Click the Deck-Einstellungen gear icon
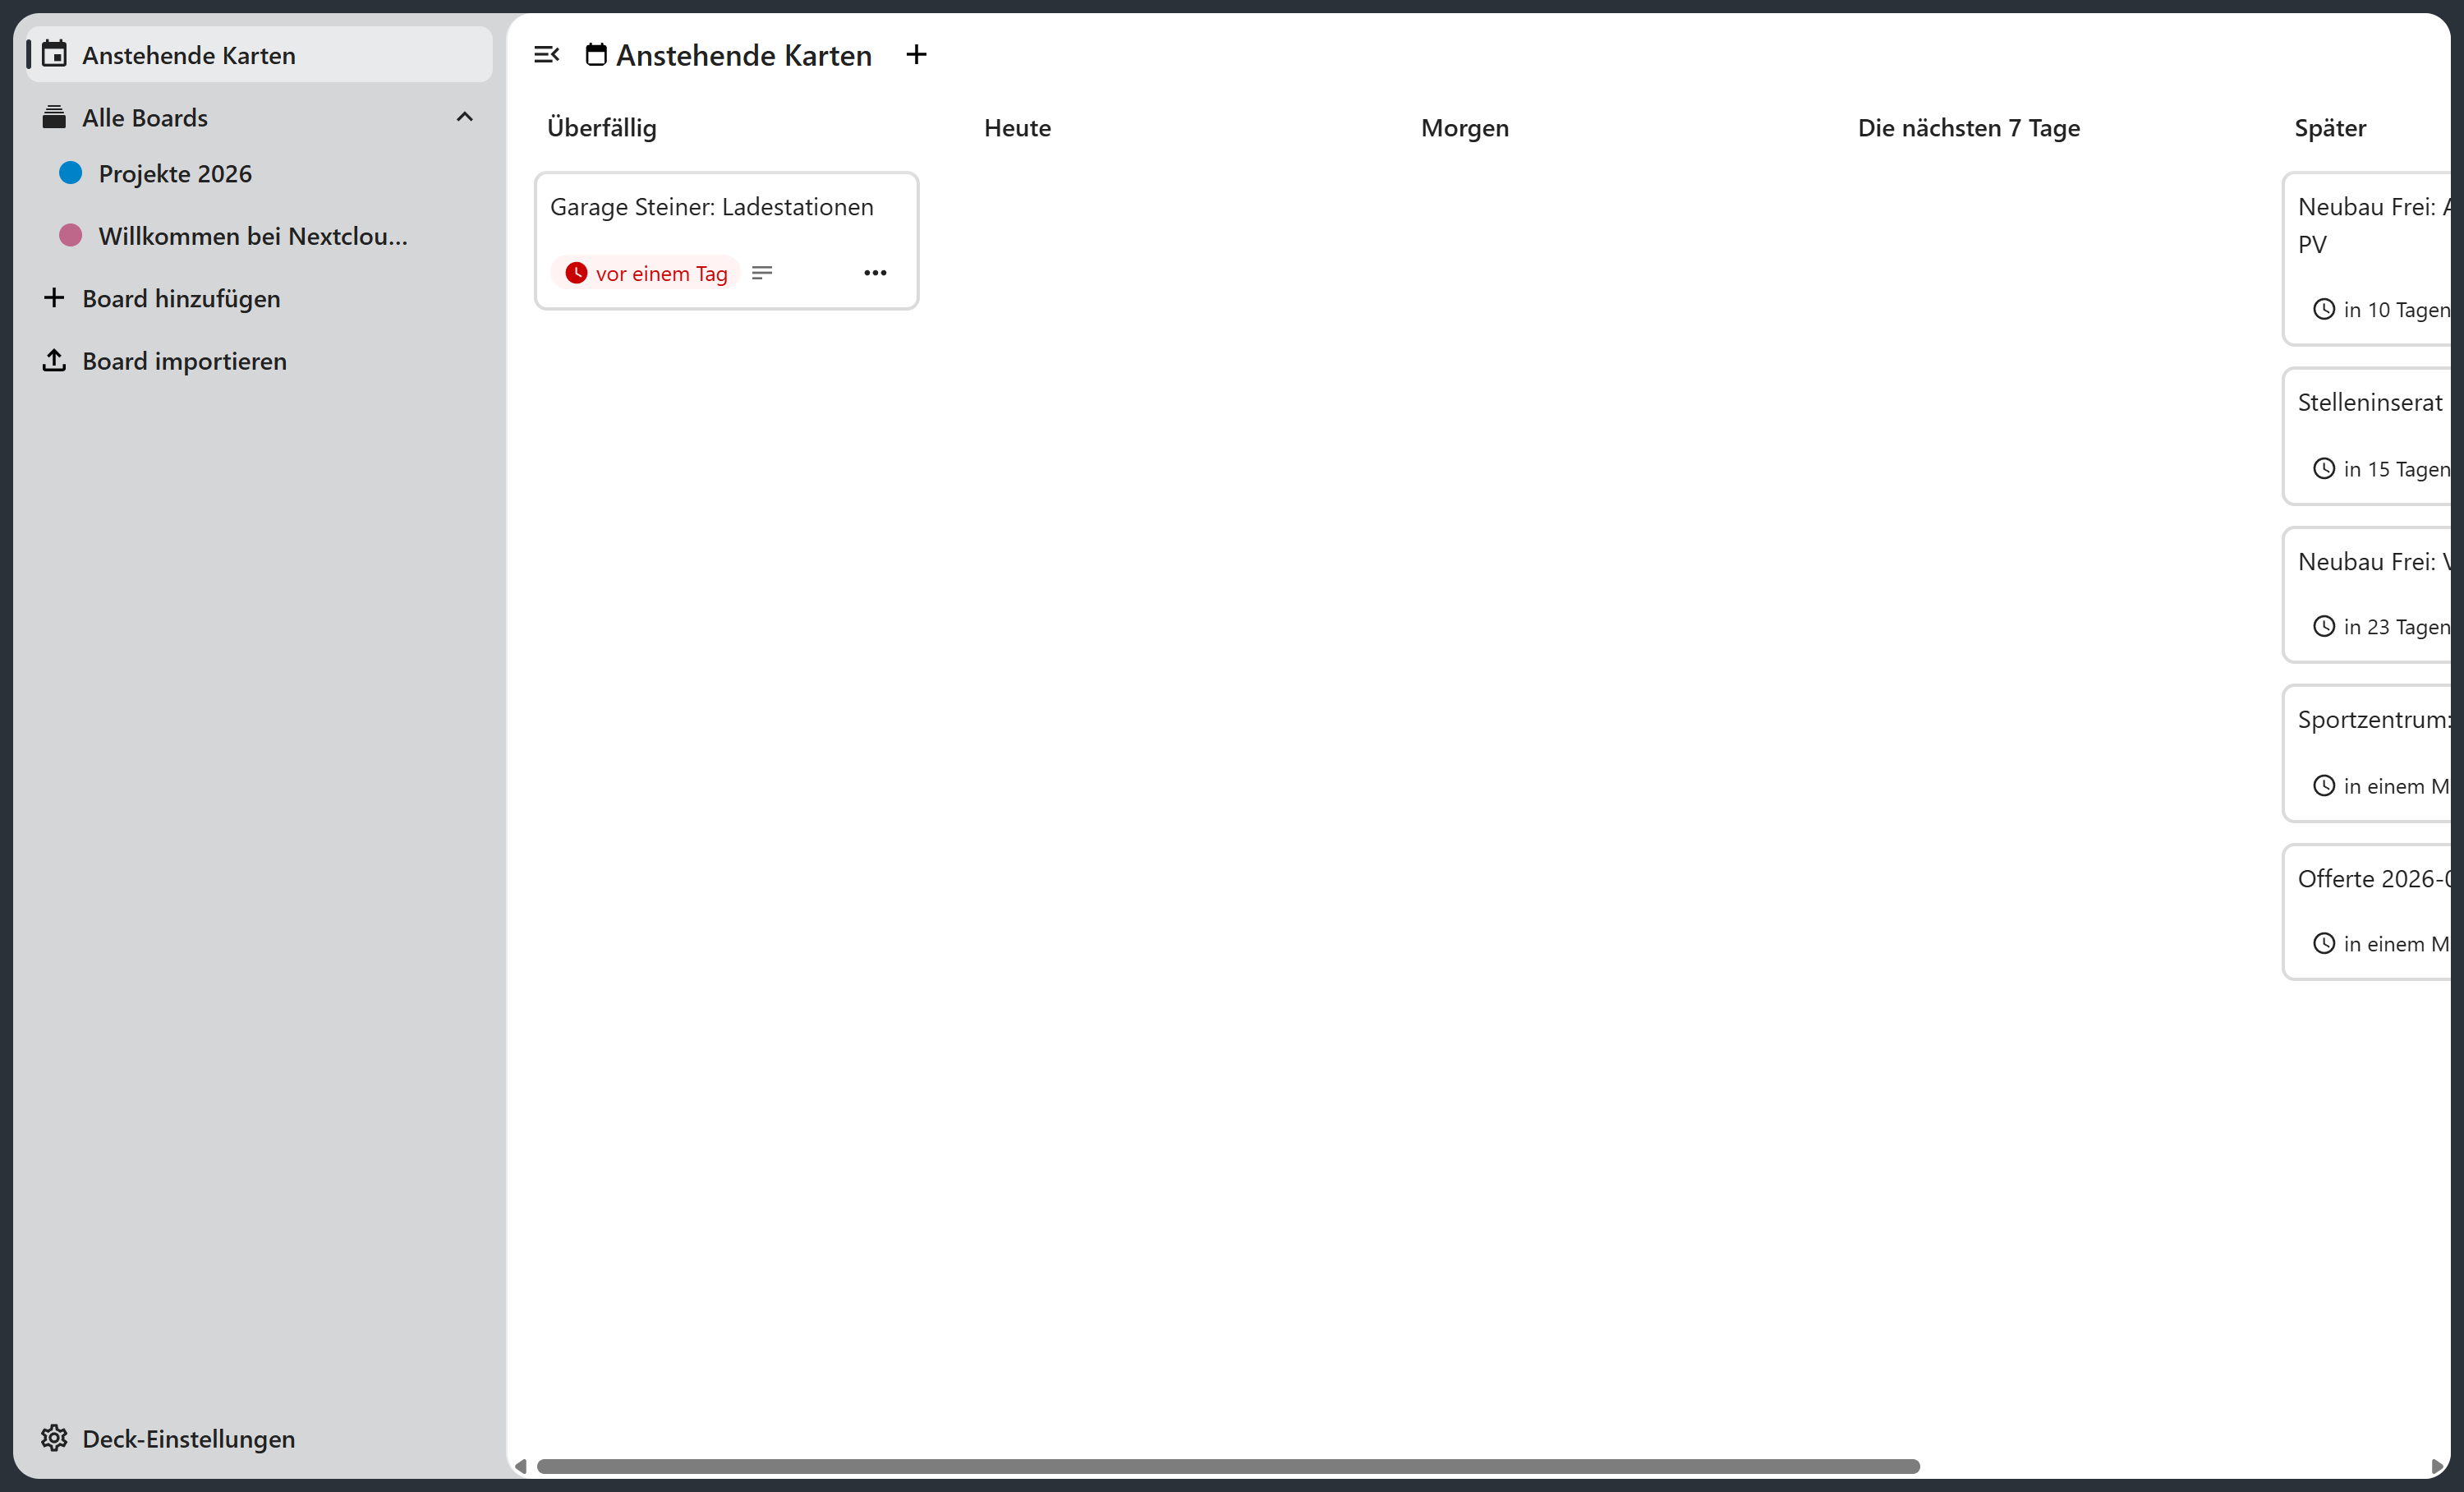Image resolution: width=2464 pixels, height=1492 pixels. coord(55,1438)
